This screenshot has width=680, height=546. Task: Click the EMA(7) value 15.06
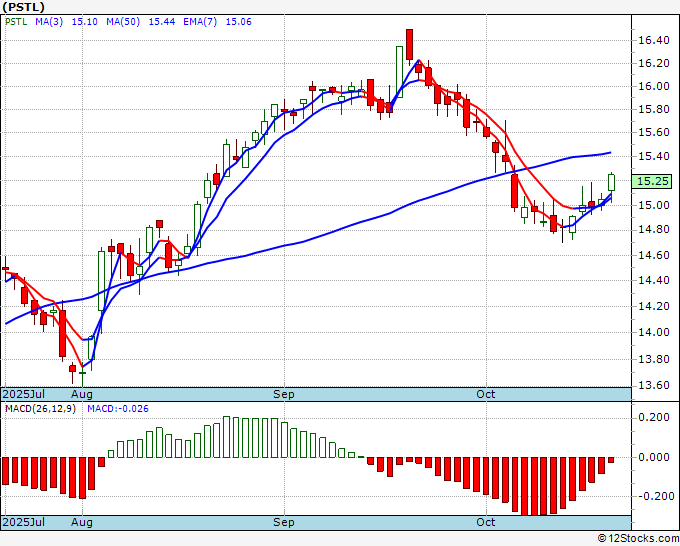pos(239,22)
